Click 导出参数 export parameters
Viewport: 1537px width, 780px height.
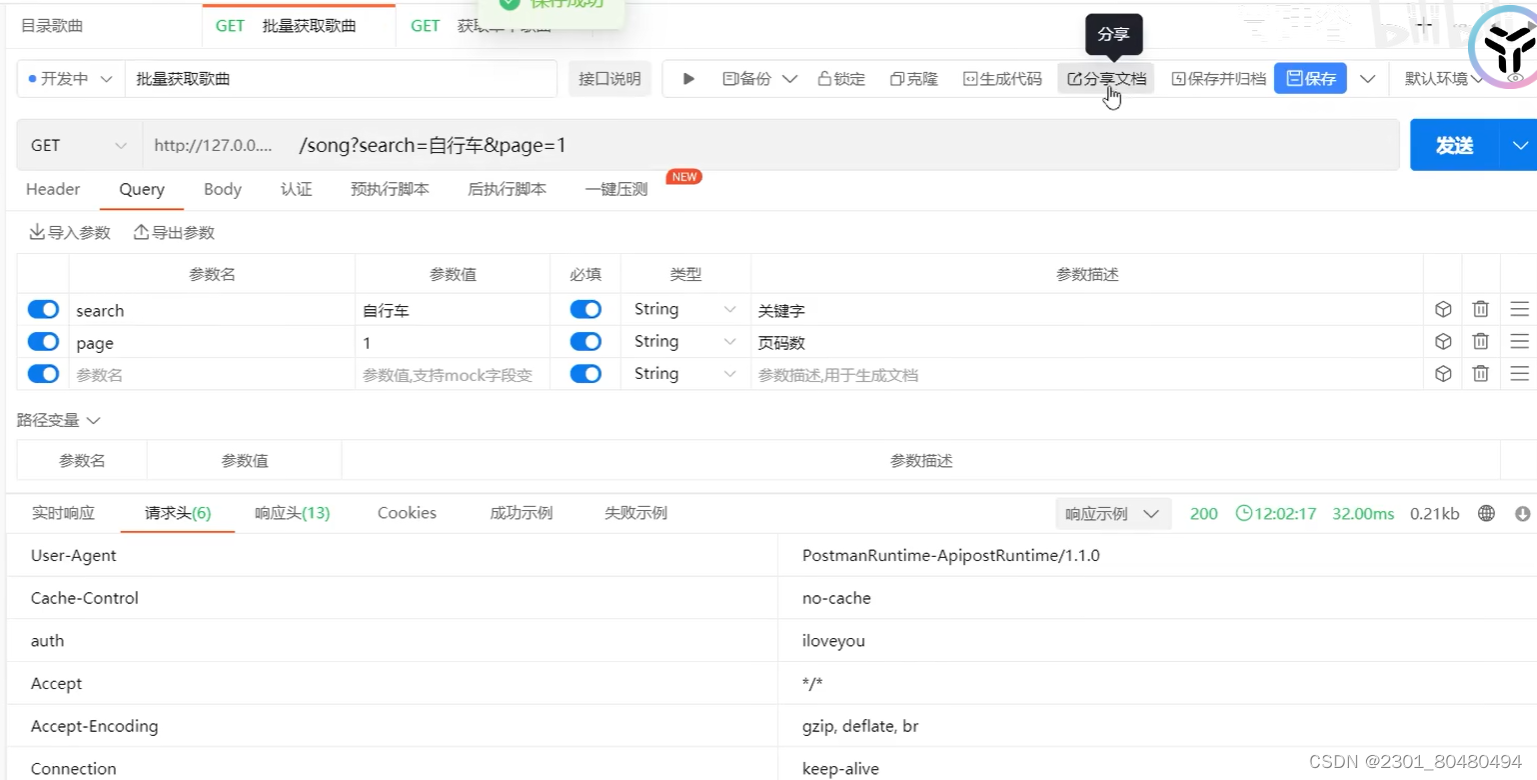point(174,232)
